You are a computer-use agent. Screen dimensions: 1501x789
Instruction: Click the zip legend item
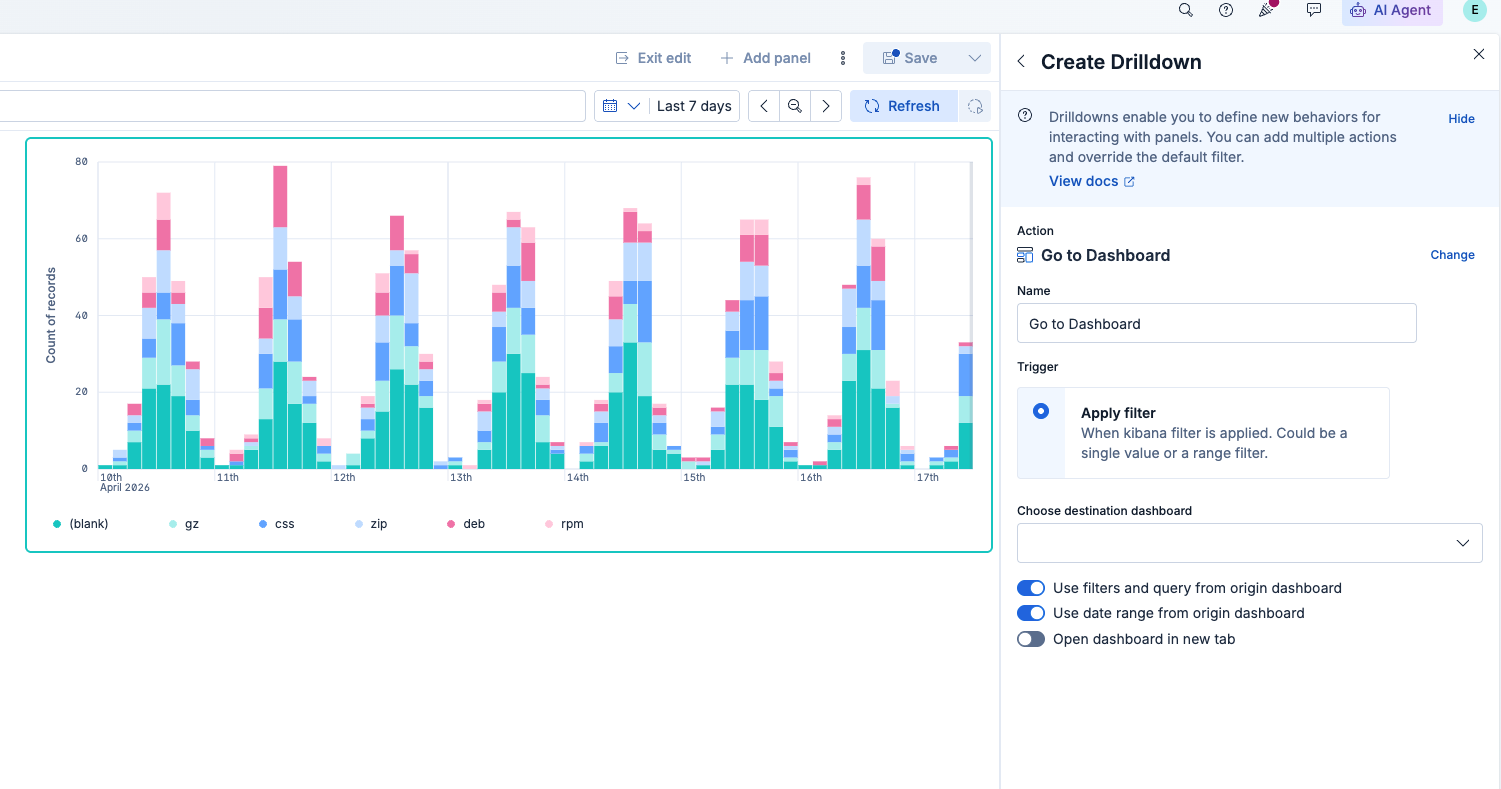click(x=371, y=524)
